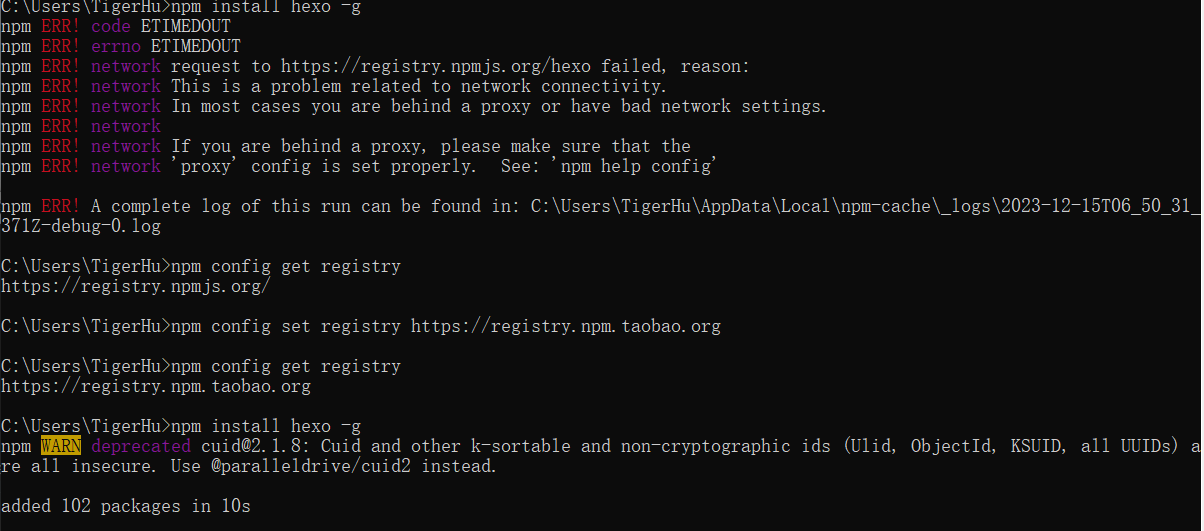1204x531 pixels.
Task: Click the topmost 'npm install hexo -g' command
Action: tap(265, 6)
